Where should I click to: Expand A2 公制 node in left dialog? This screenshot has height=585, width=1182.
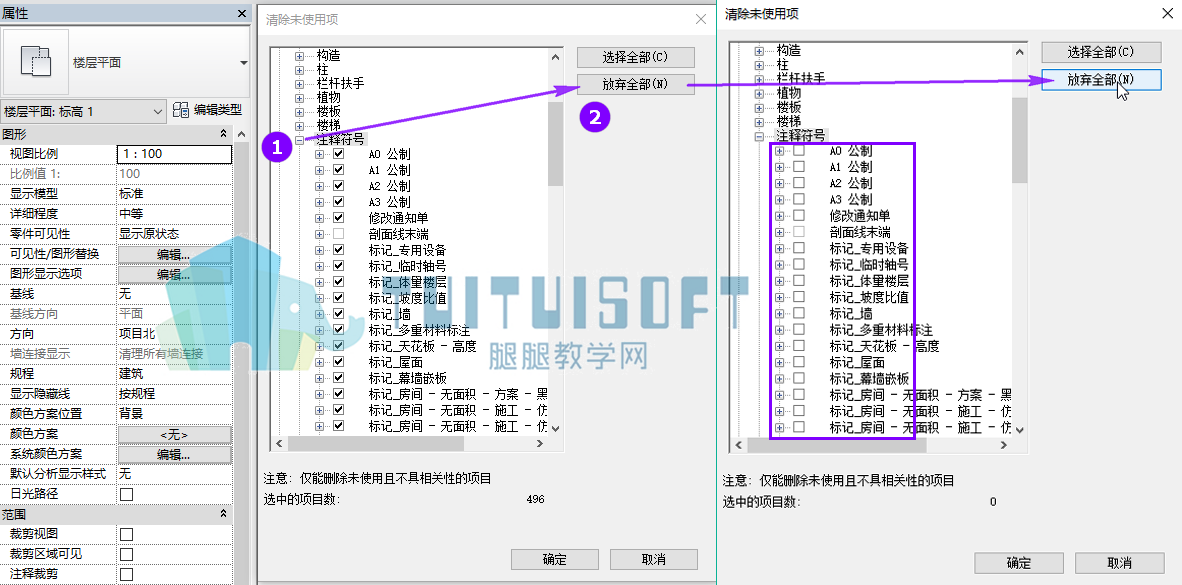tap(320, 186)
